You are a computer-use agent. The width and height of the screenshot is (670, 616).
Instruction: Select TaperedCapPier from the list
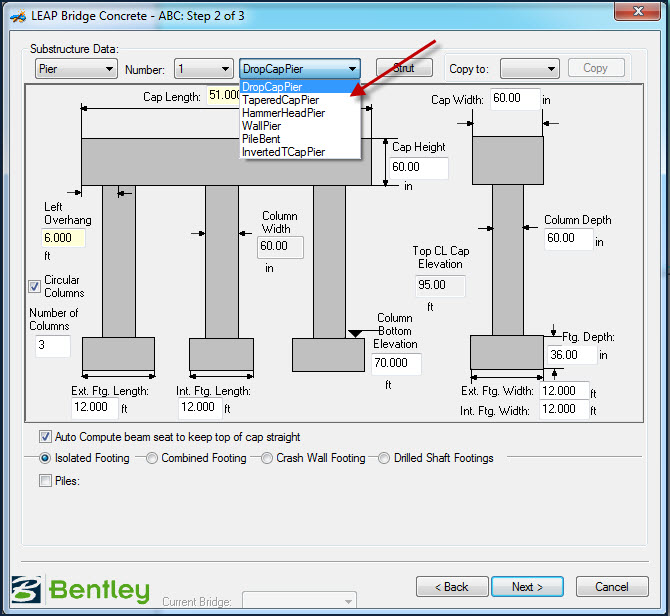[x=300, y=100]
